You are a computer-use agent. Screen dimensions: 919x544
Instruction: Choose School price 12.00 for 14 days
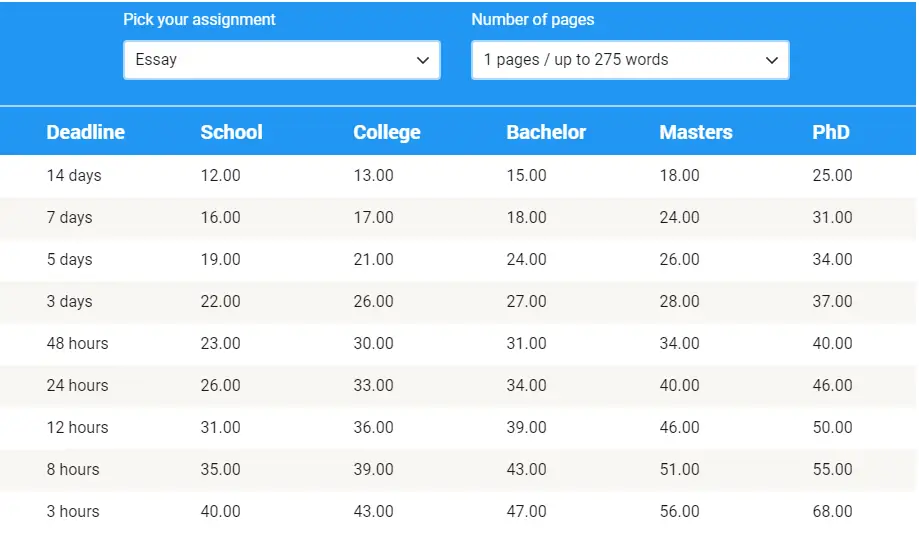point(220,176)
